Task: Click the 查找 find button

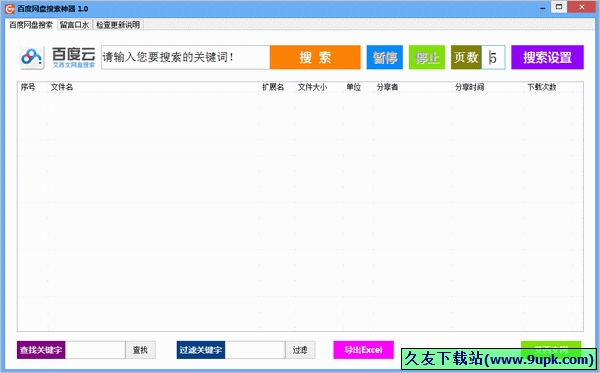Action: click(140, 350)
